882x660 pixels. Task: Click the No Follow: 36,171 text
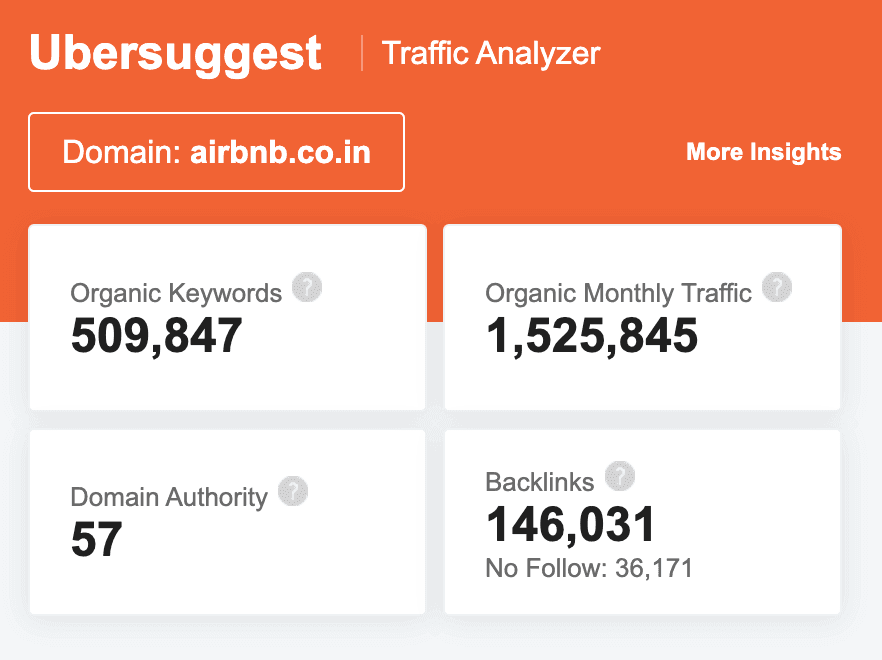point(590,567)
